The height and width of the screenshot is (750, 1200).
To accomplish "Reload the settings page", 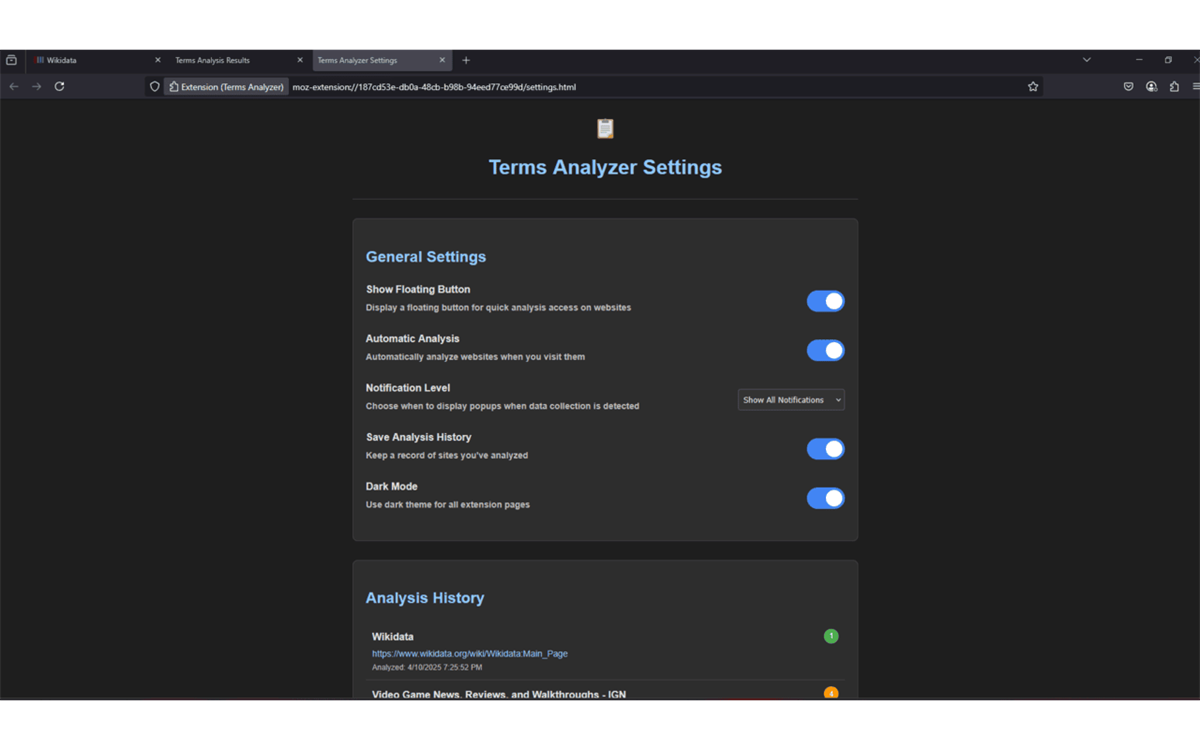I will (59, 86).
